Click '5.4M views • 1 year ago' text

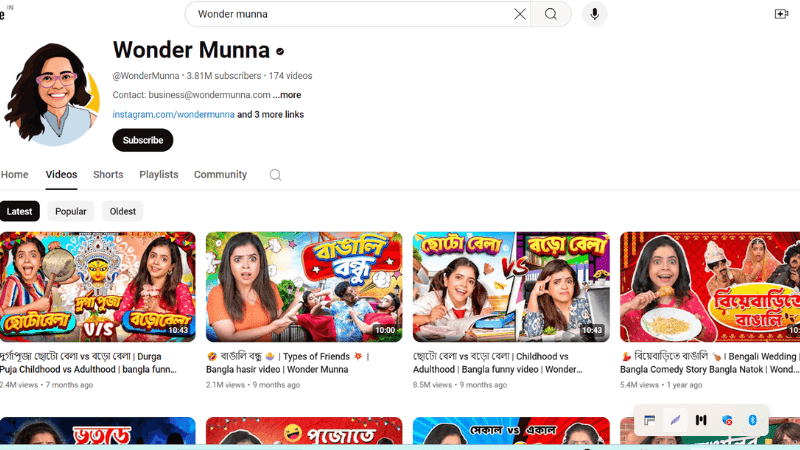(661, 385)
